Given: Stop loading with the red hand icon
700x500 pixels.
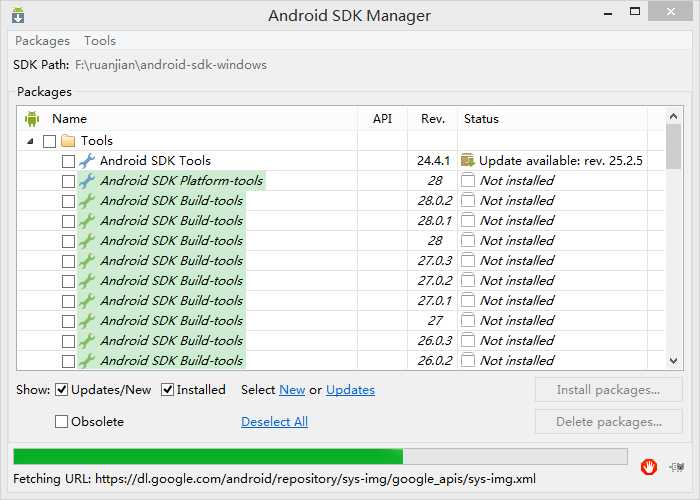Looking at the screenshot, I should tap(648, 467).
